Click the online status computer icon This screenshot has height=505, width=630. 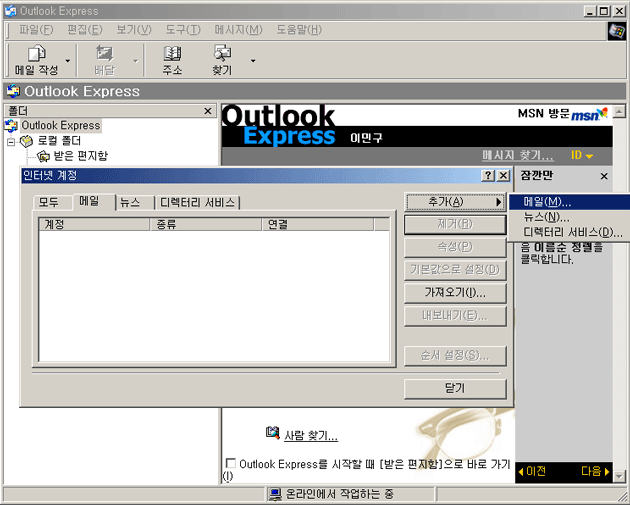[x=275, y=494]
